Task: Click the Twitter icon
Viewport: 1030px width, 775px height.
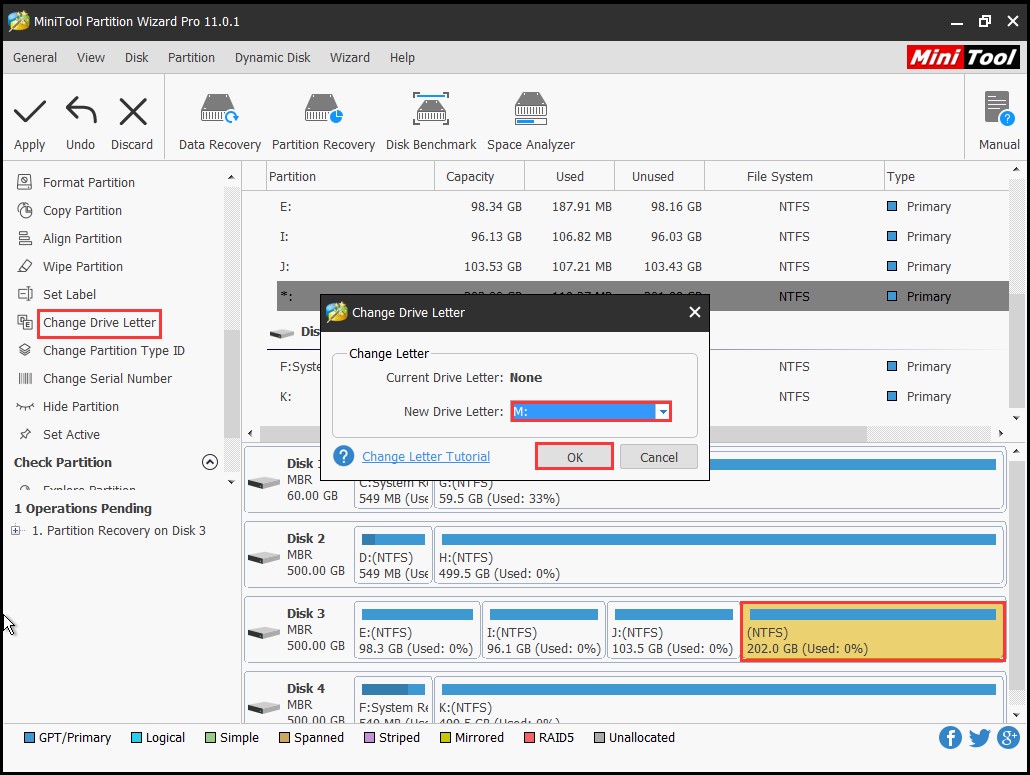Action: [x=979, y=738]
